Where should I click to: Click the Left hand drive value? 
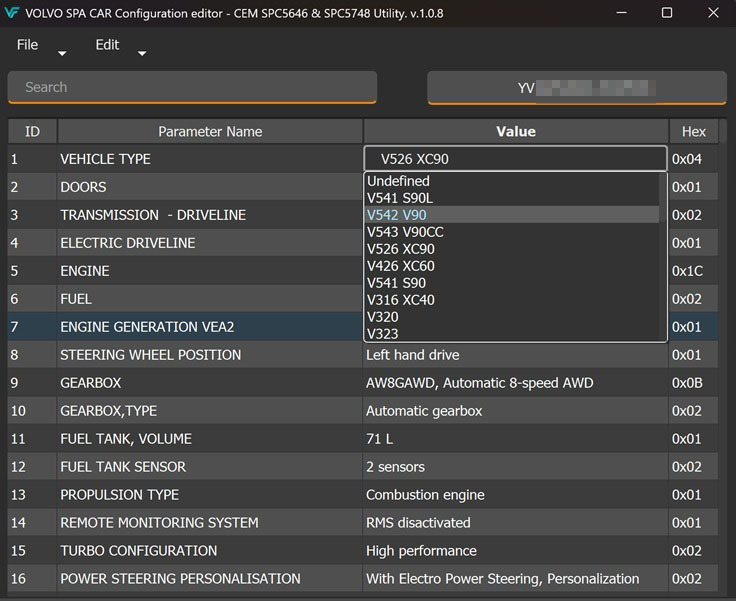[x=515, y=355]
